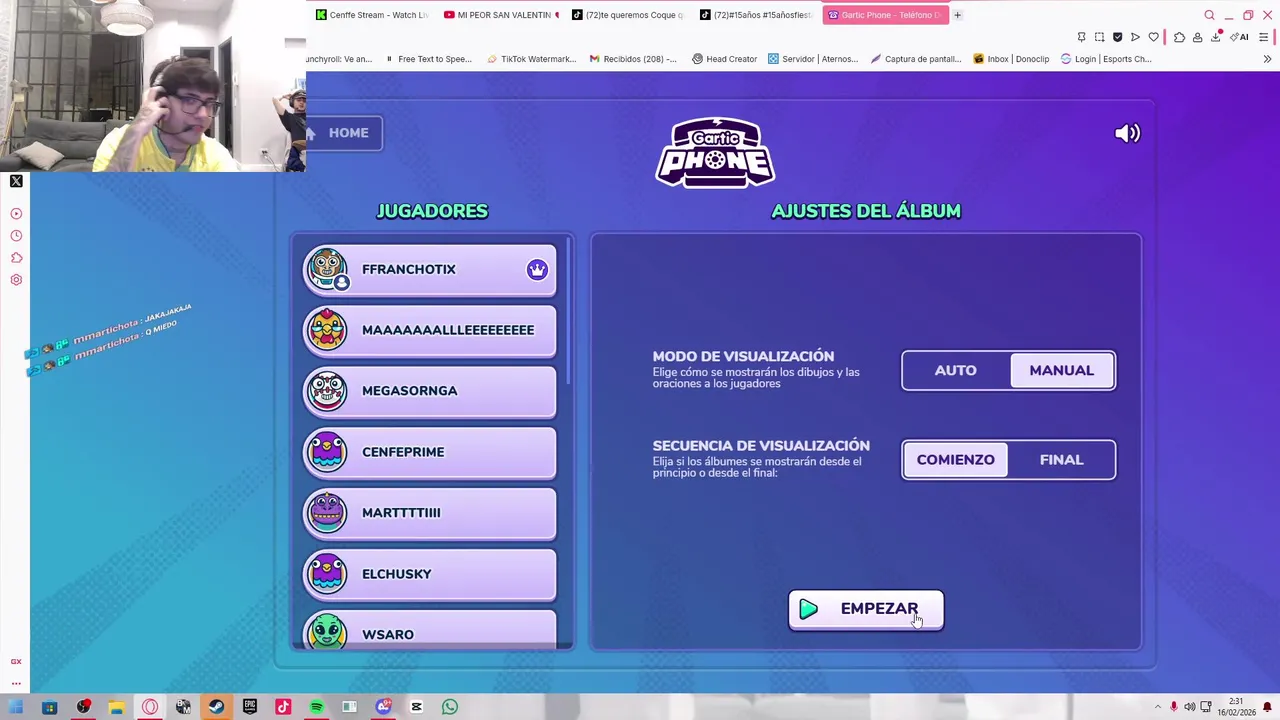Click the Gartic Phone logo
Image resolution: width=1280 pixels, height=720 pixels.
click(x=715, y=152)
